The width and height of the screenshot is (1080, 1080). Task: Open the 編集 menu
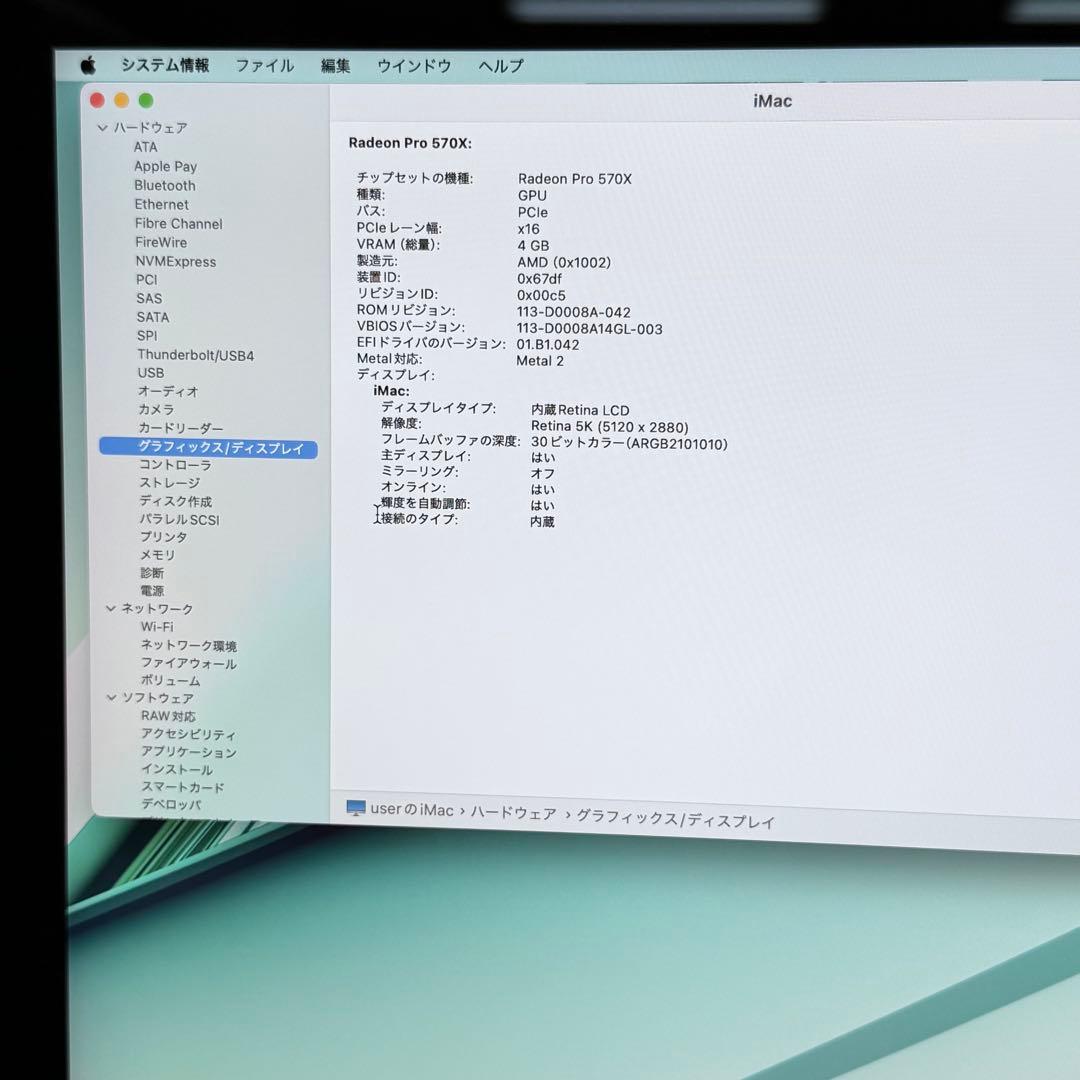coord(336,66)
